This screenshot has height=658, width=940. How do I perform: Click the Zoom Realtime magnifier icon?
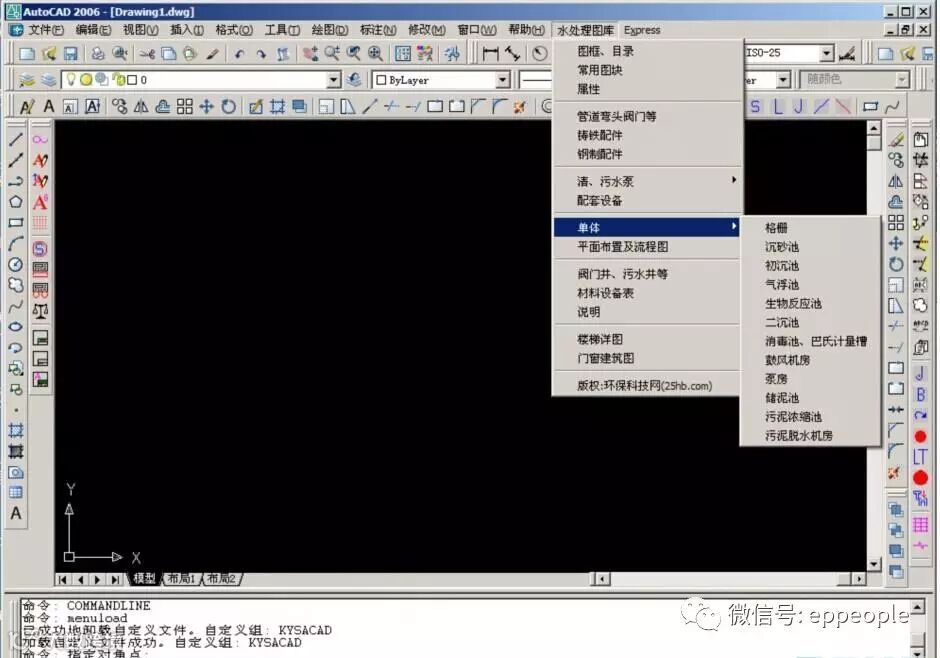click(332, 54)
